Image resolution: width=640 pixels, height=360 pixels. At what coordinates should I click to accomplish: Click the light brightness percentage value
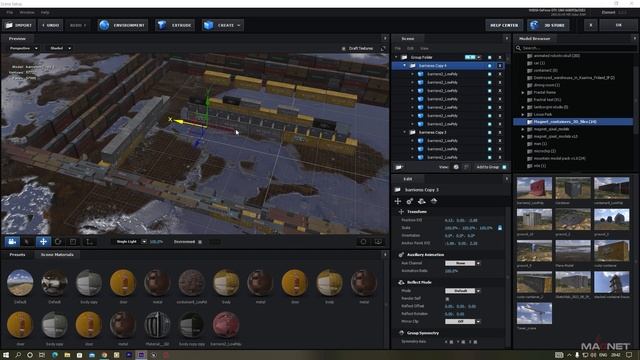click(x=156, y=242)
